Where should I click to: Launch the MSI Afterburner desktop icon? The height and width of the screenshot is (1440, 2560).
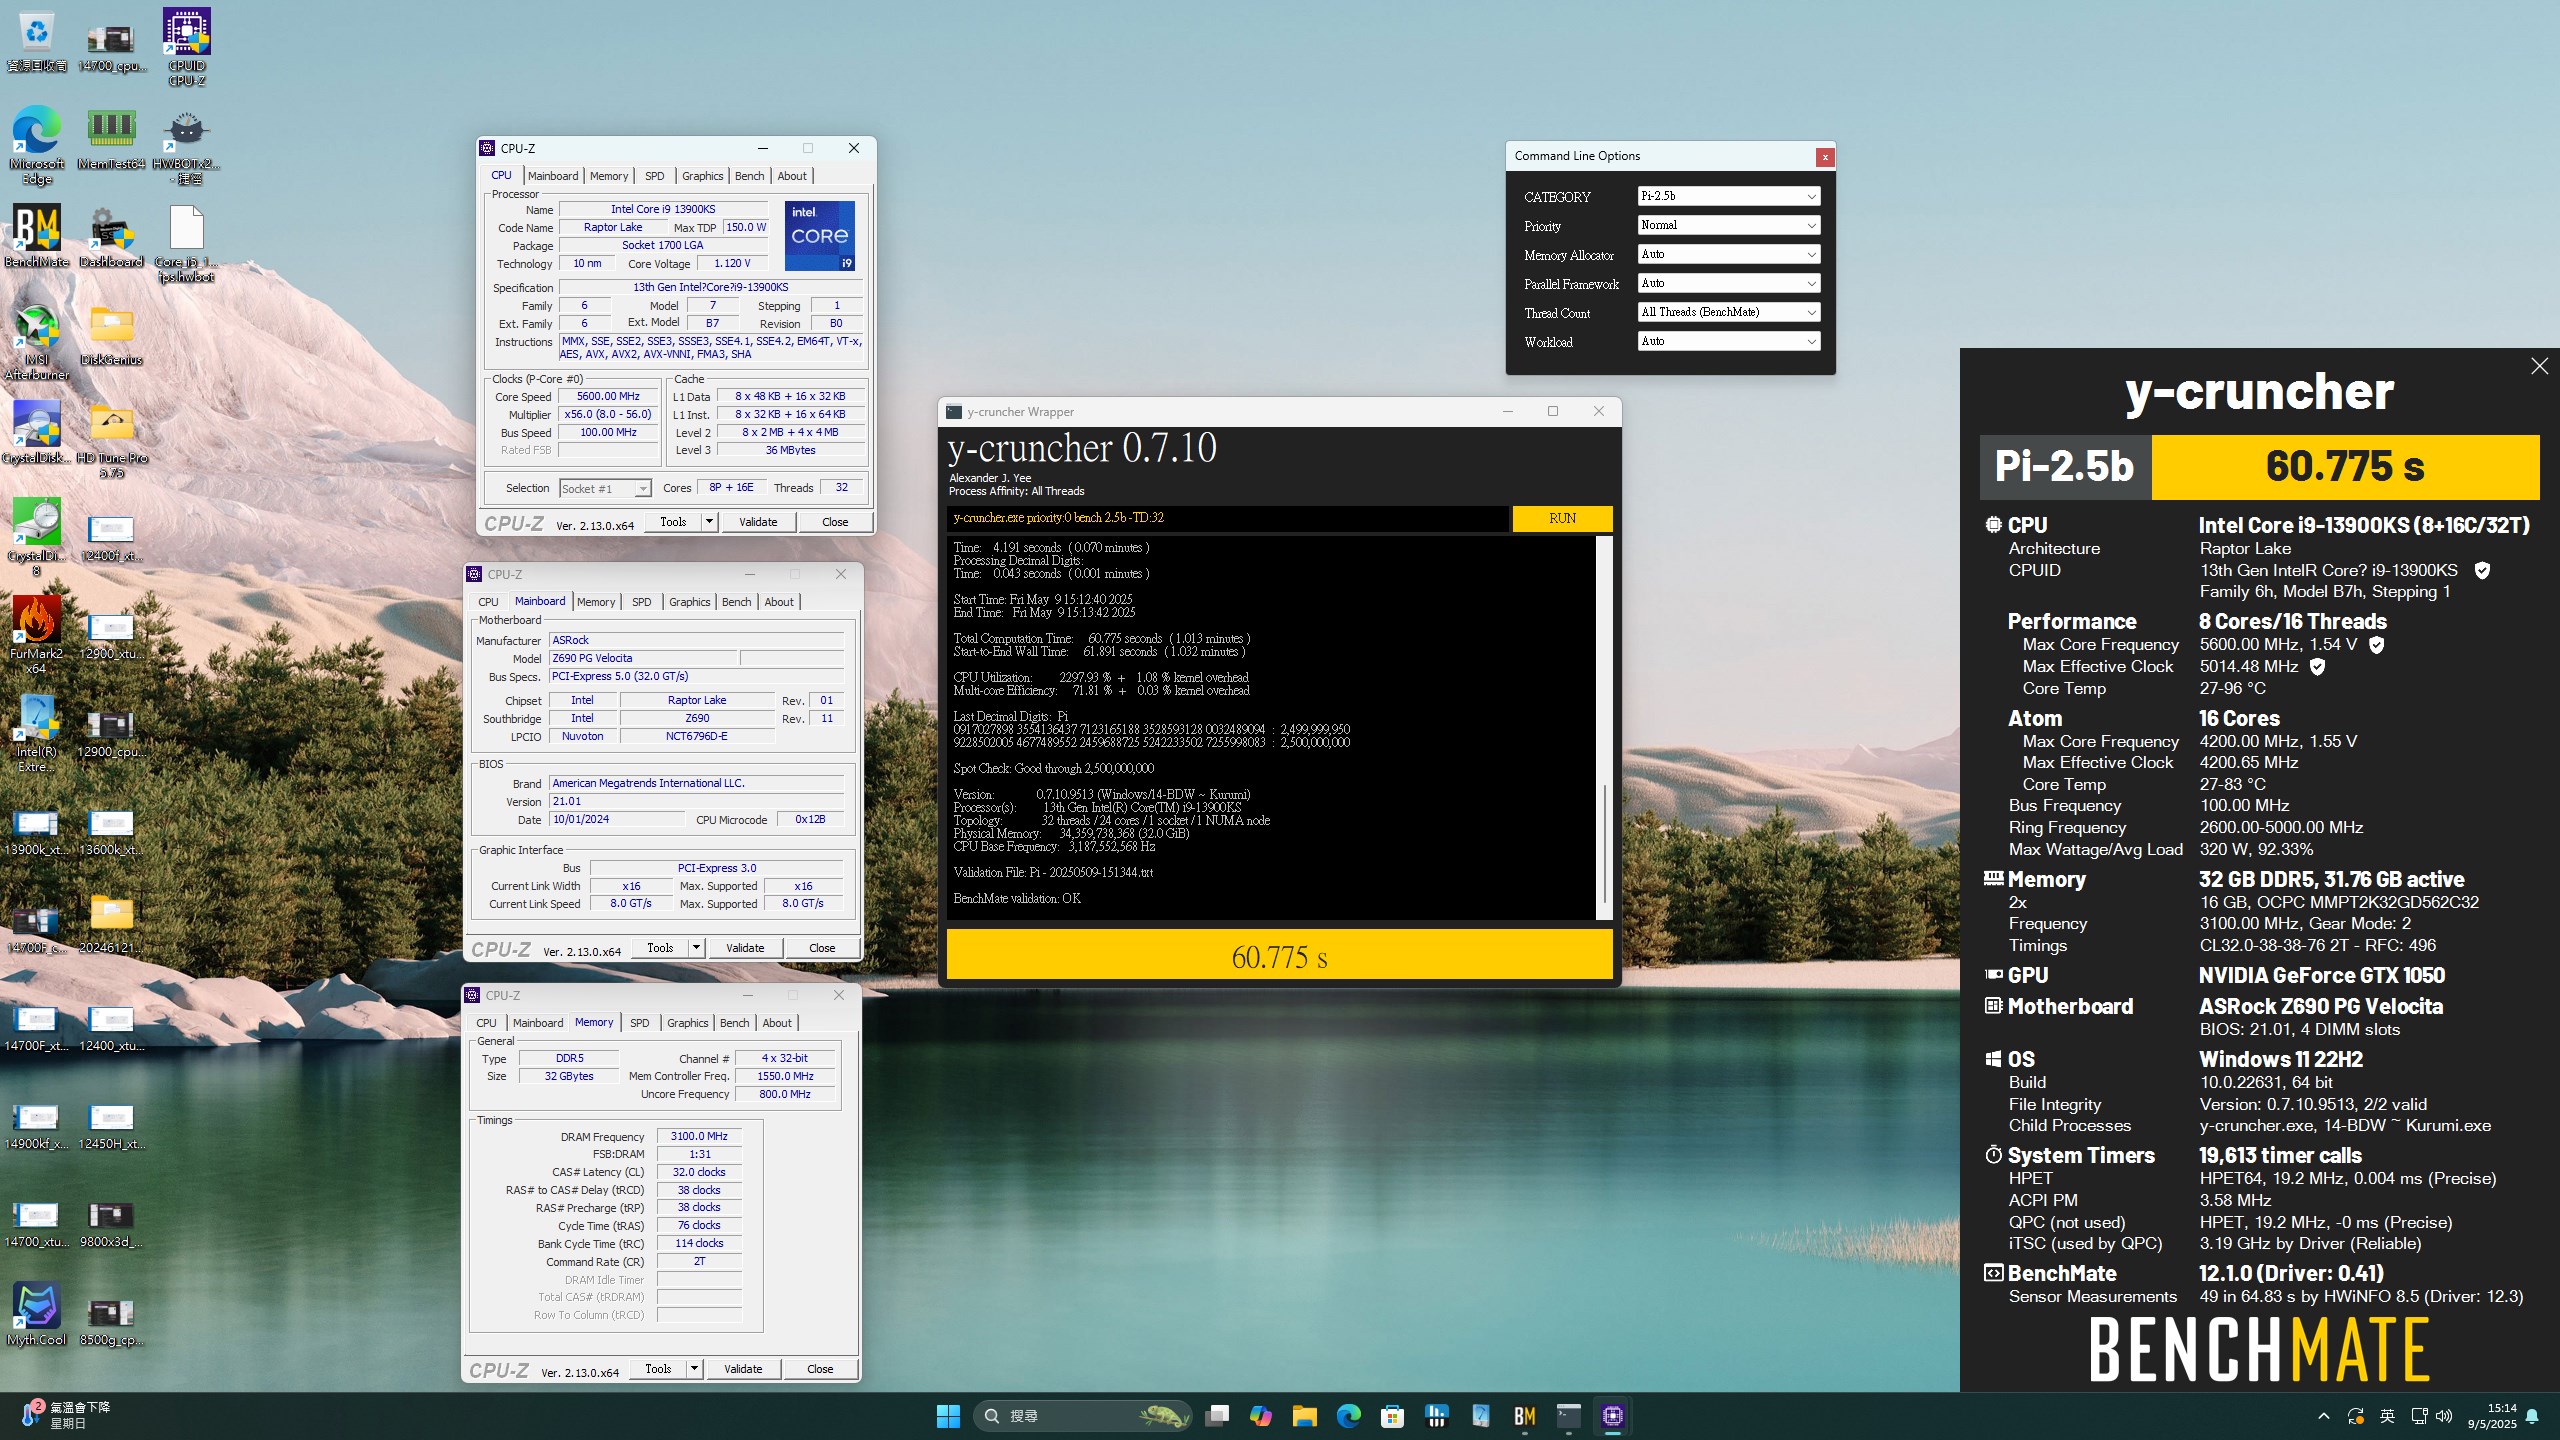(x=37, y=342)
